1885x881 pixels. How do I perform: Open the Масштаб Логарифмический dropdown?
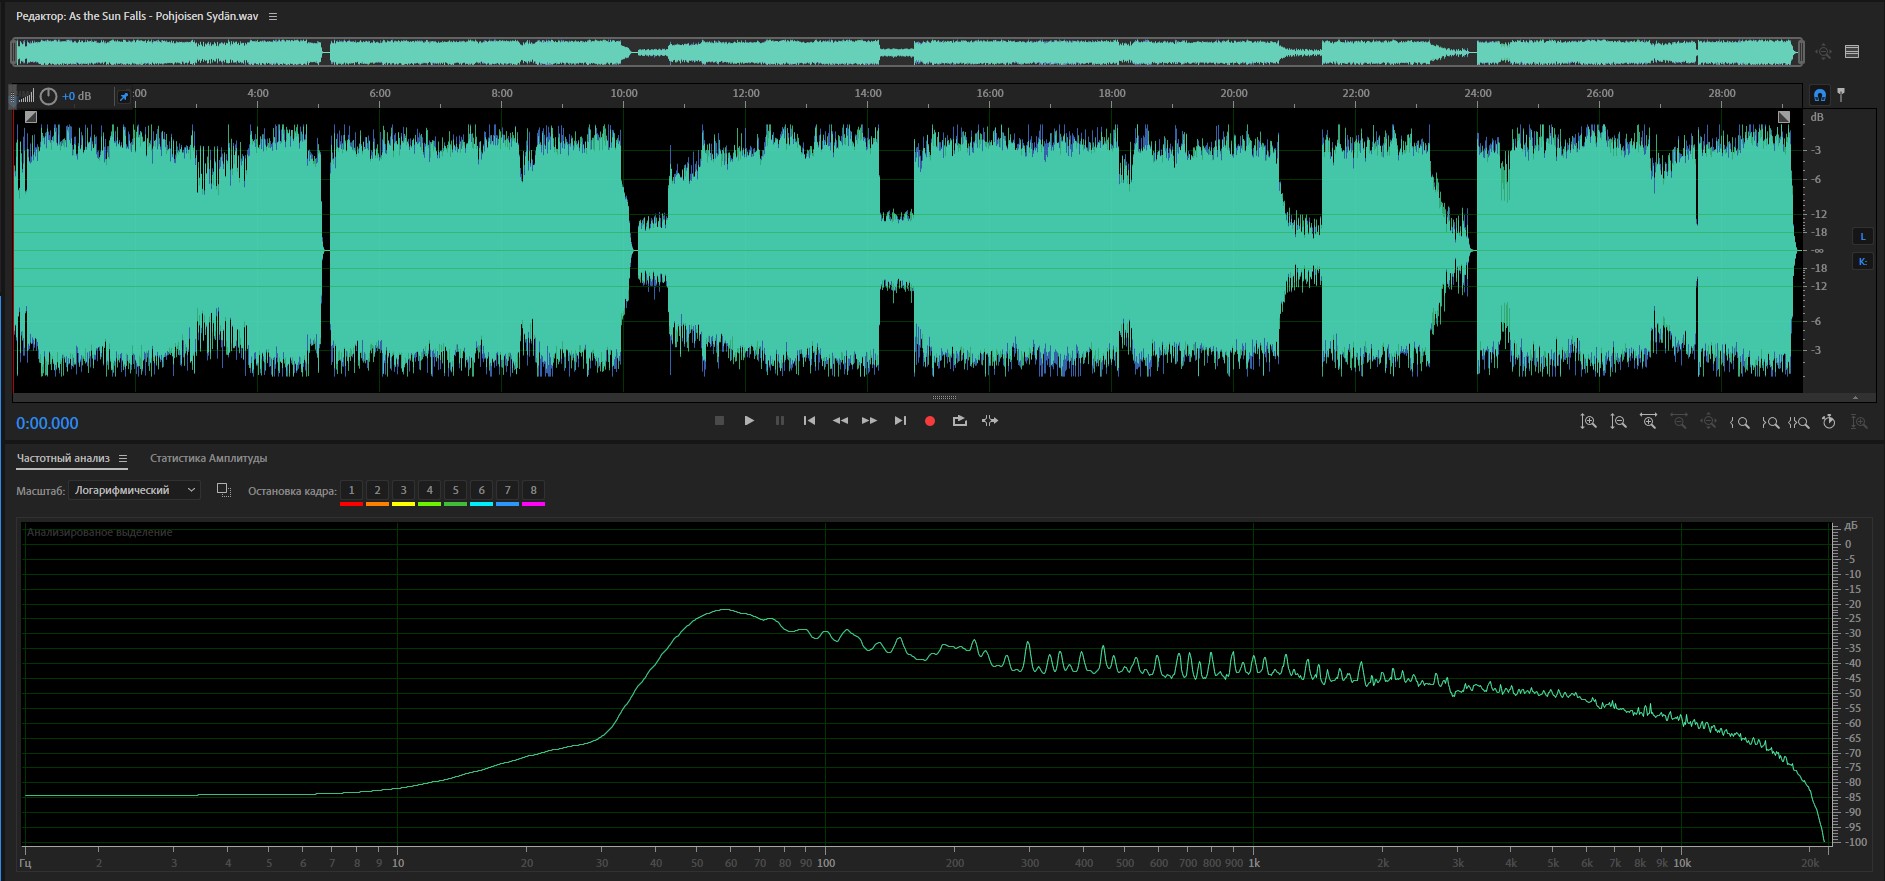click(x=135, y=490)
